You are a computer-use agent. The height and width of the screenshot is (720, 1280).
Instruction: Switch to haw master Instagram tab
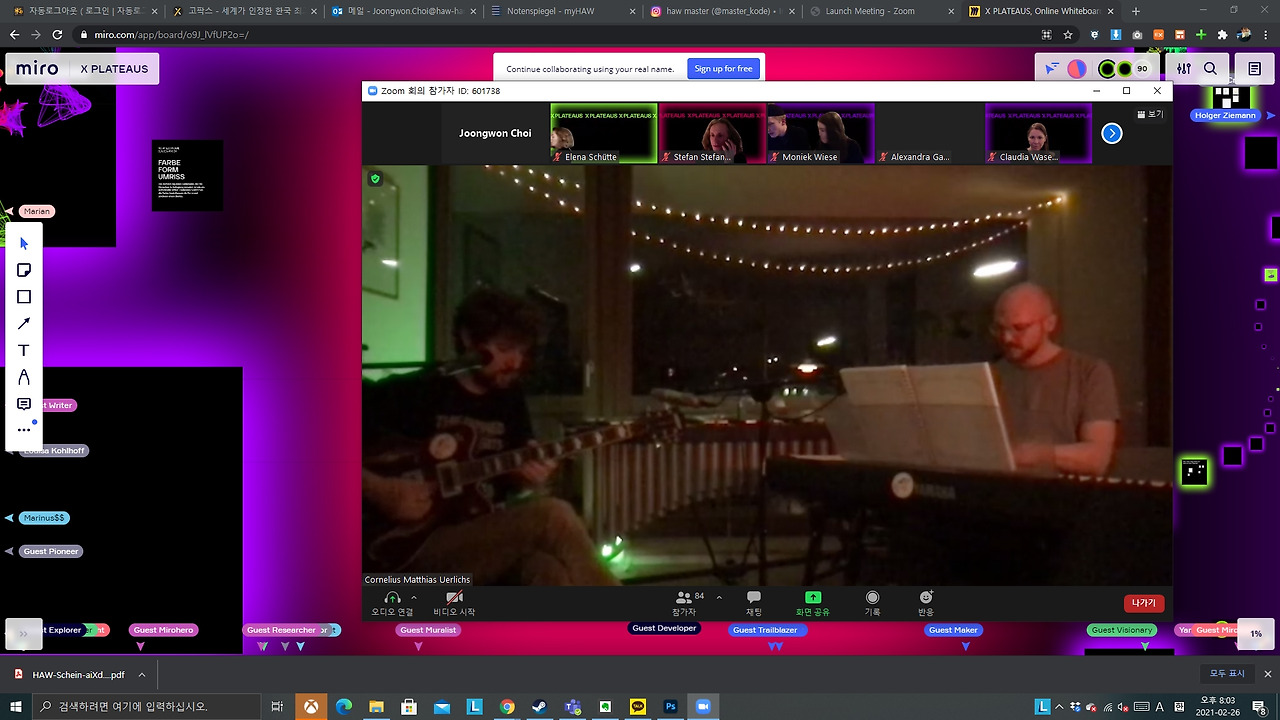pyautogui.click(x=722, y=11)
